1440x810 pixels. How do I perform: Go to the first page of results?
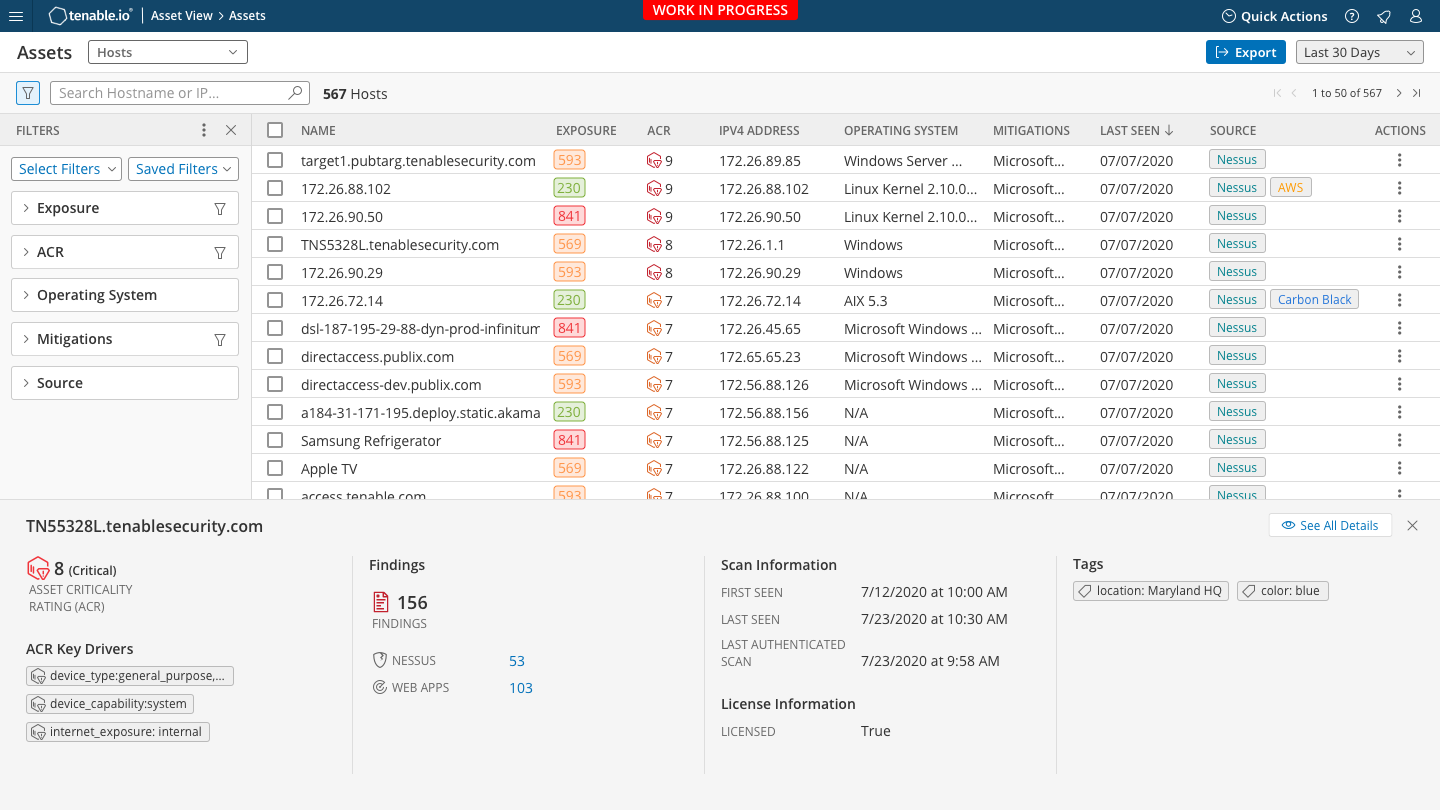(1277, 93)
